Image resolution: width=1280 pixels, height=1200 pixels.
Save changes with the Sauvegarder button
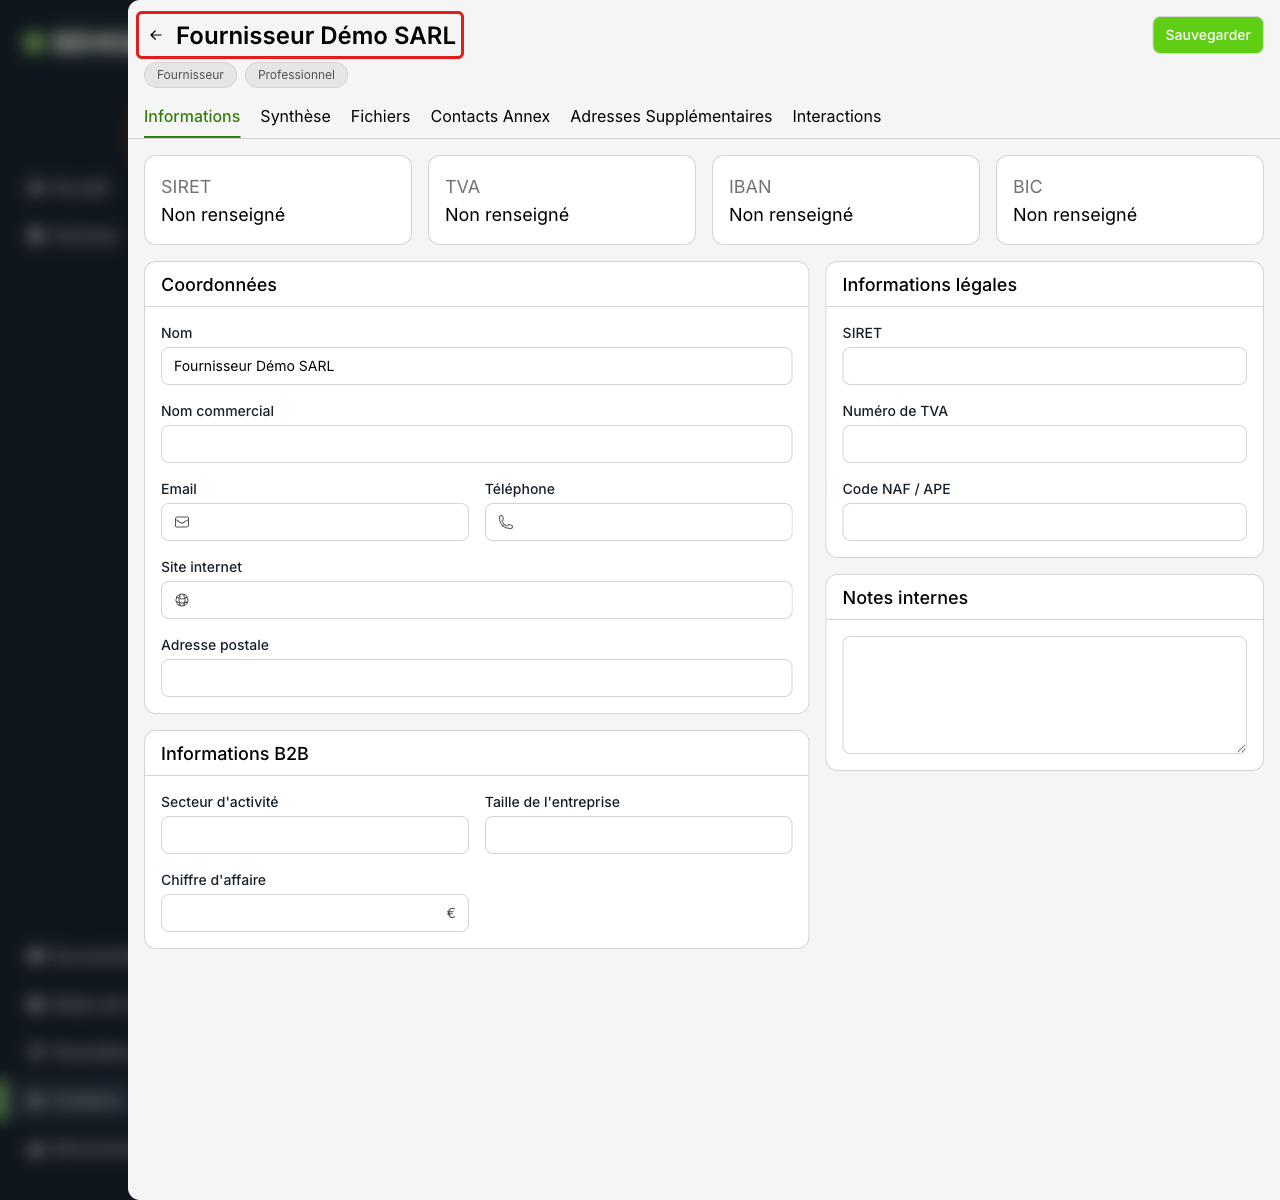(x=1208, y=35)
